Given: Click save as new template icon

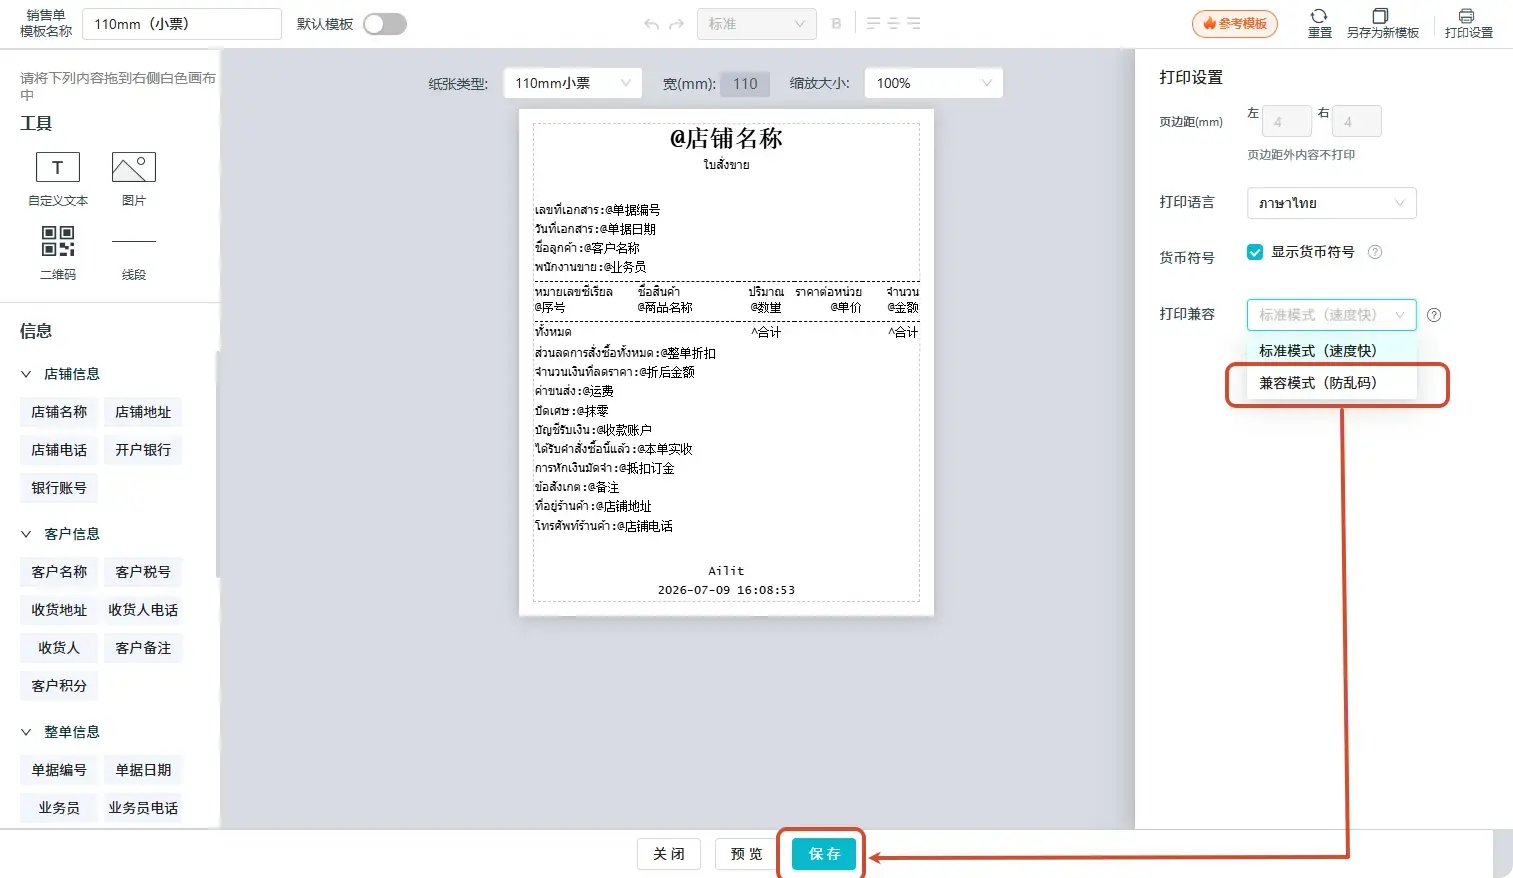Looking at the screenshot, I should click(1381, 16).
